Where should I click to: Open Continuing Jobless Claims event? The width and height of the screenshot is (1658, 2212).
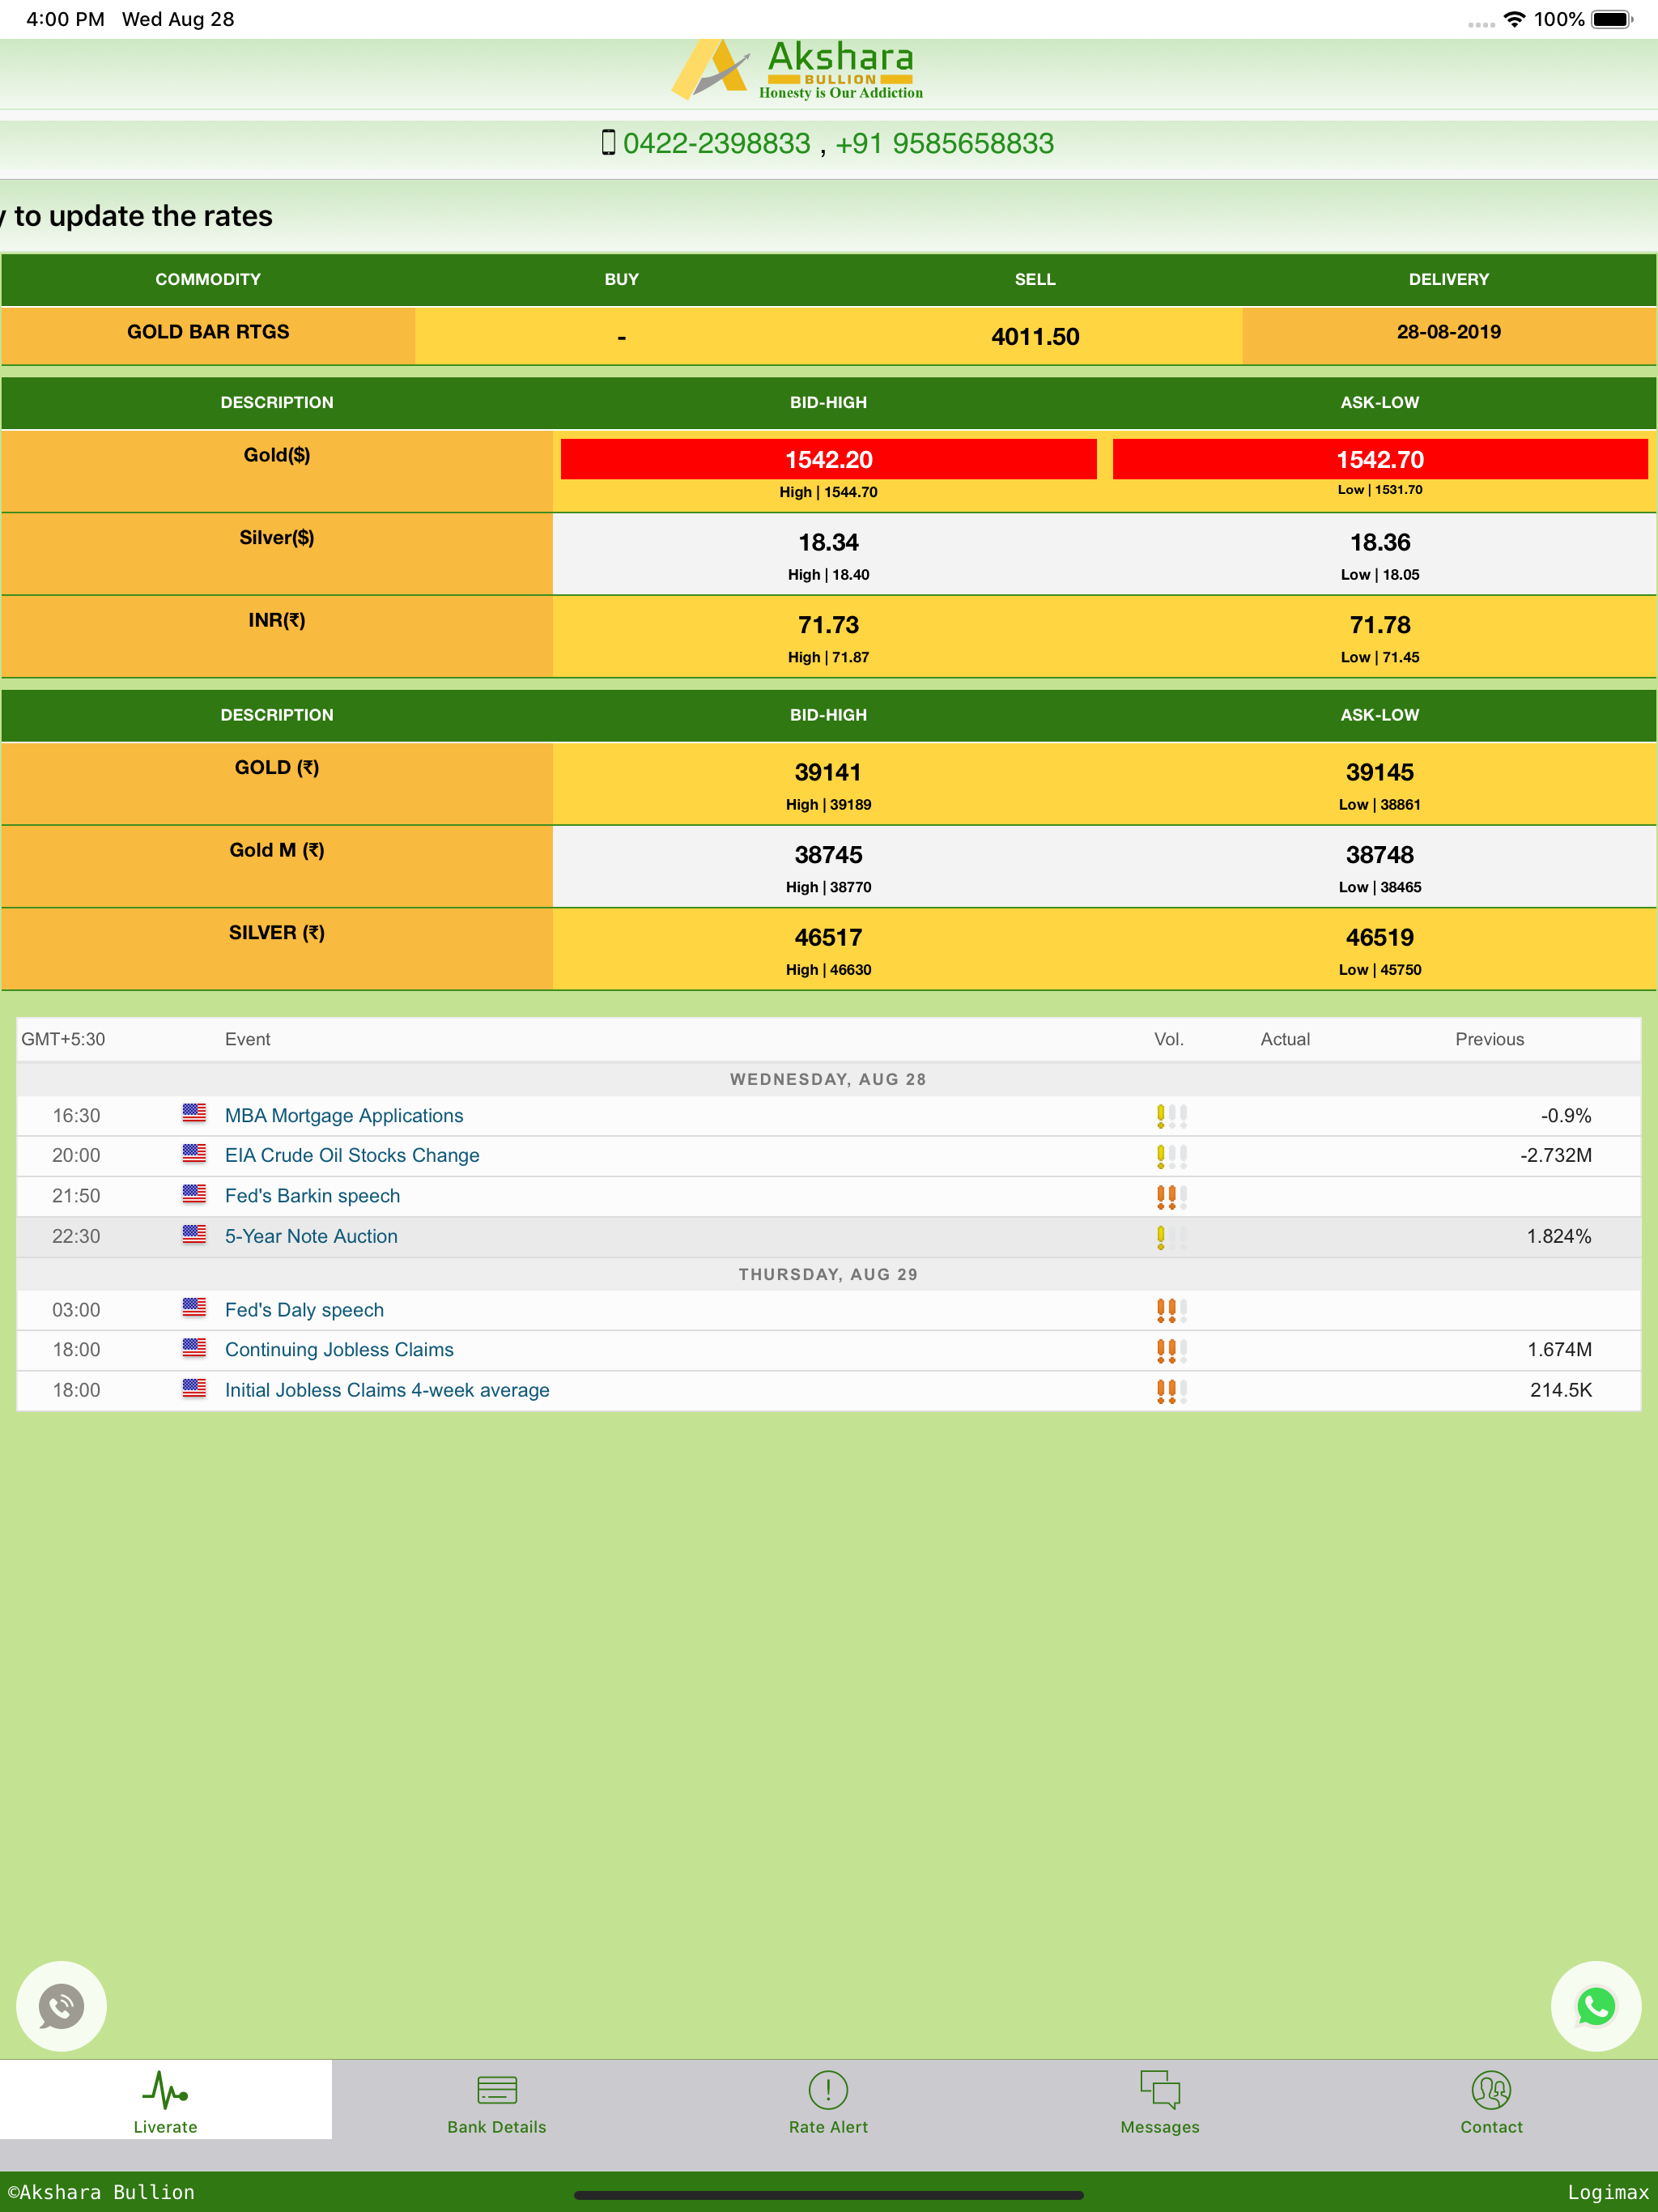(x=339, y=1349)
